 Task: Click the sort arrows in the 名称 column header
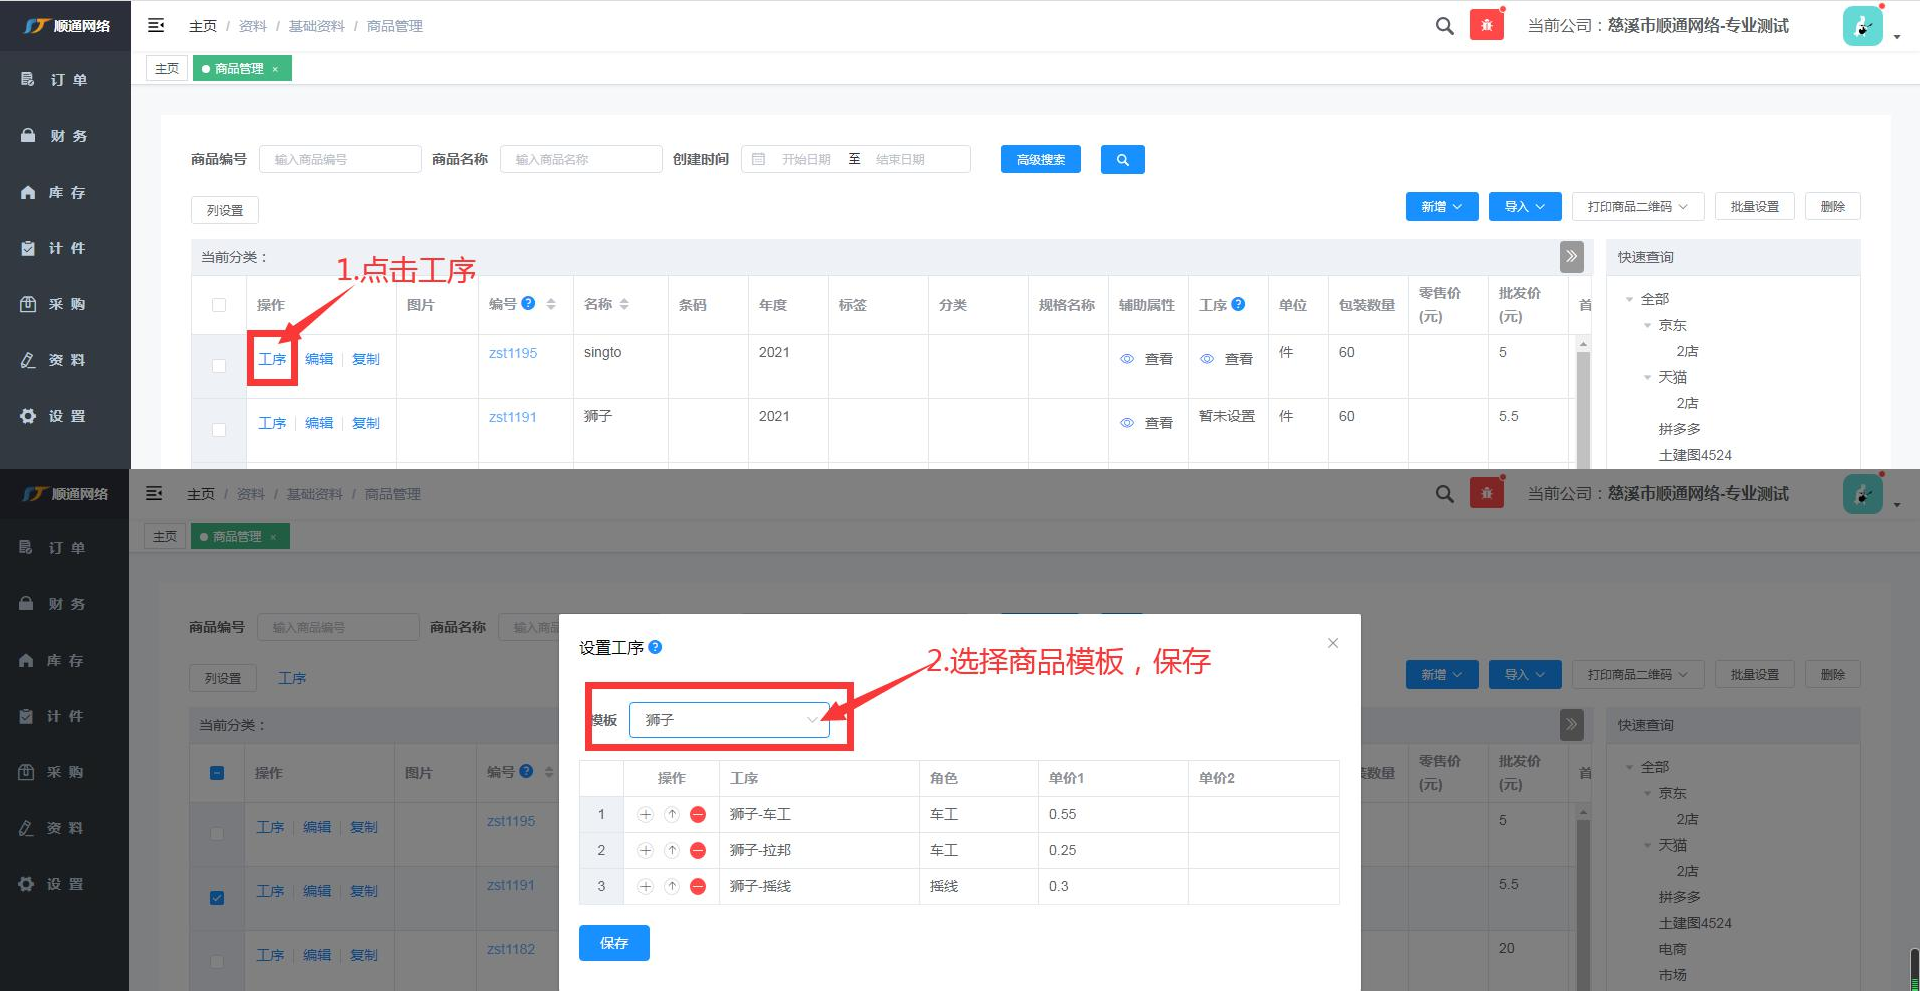624,304
